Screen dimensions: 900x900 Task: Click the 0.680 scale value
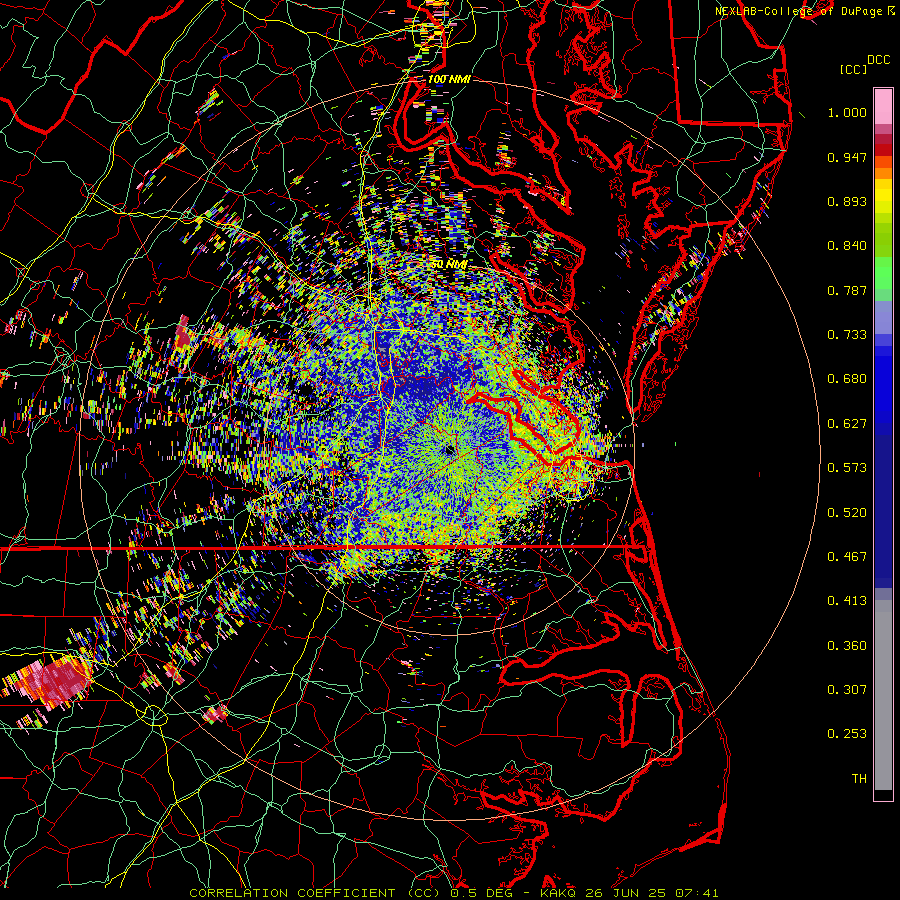tap(847, 379)
